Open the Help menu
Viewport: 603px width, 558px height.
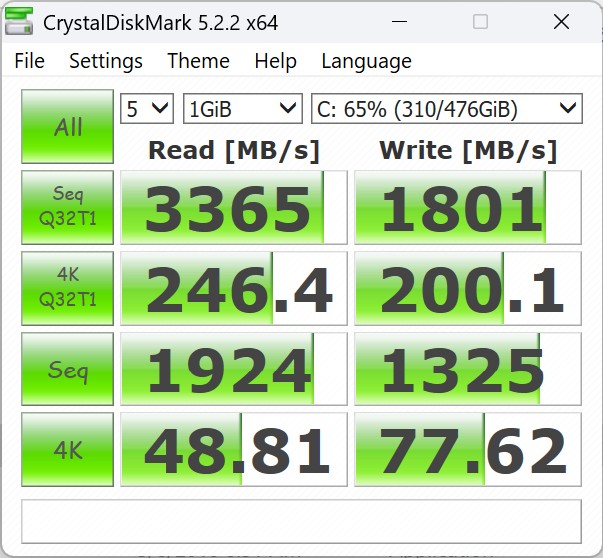click(275, 61)
